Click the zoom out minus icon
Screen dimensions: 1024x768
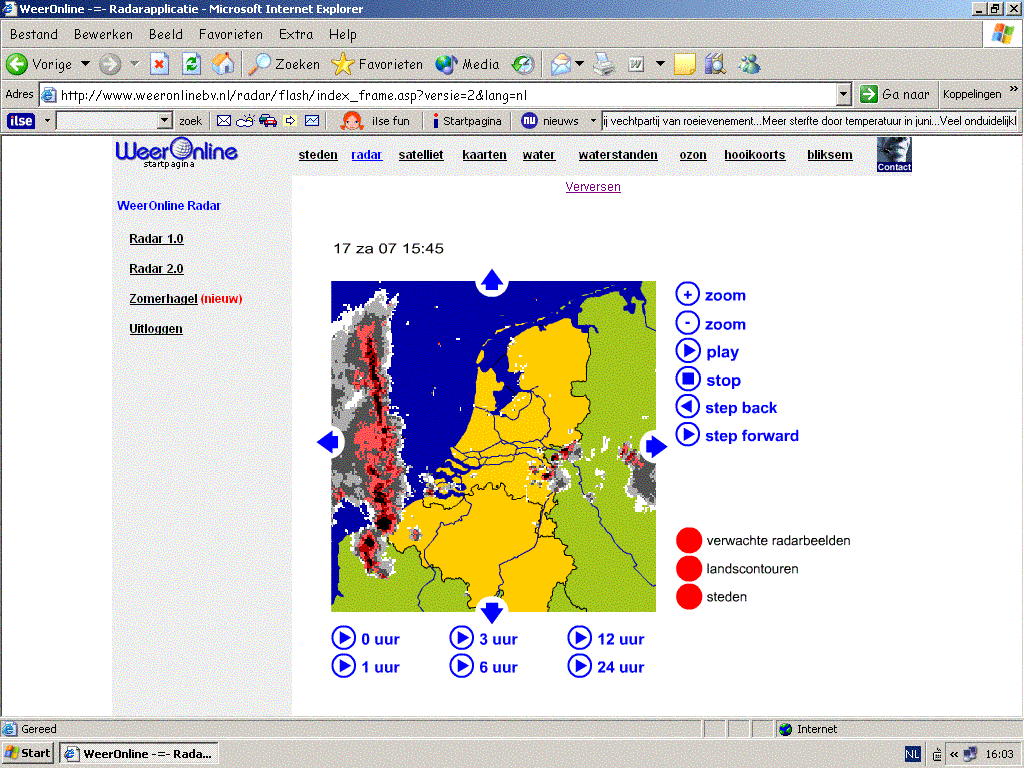pyautogui.click(x=687, y=323)
